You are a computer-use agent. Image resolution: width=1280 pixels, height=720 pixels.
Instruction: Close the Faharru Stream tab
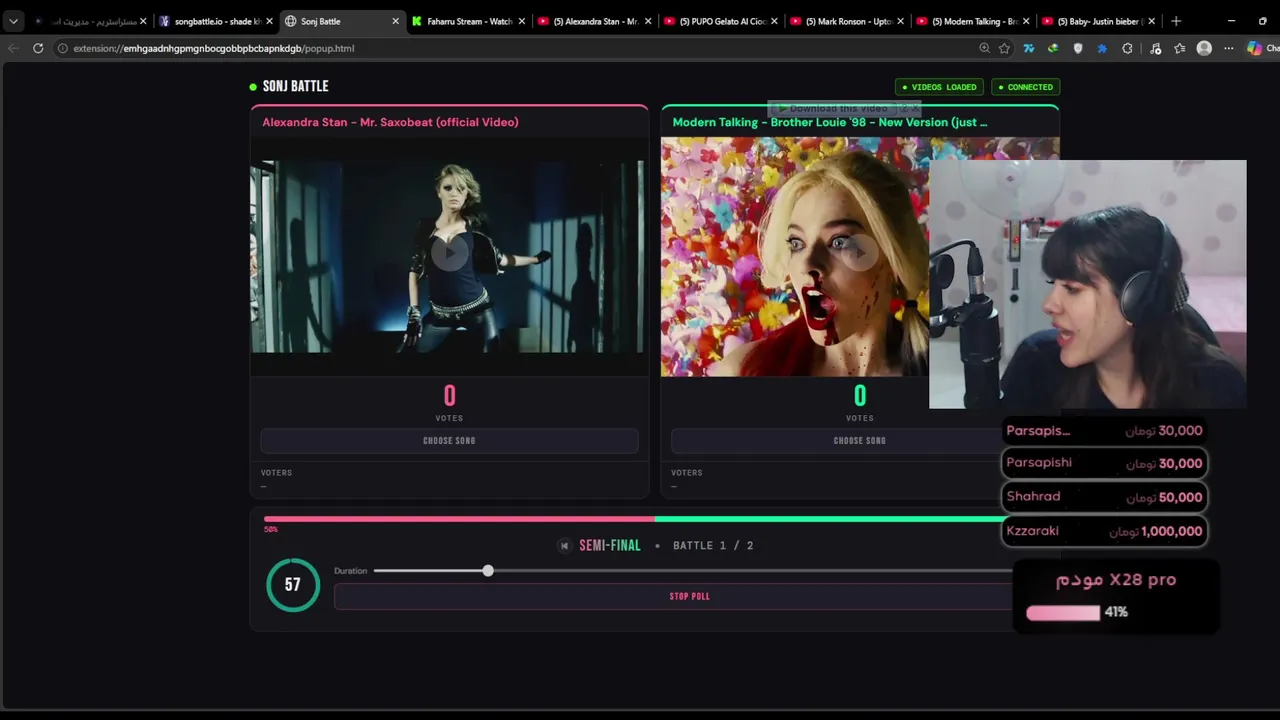click(521, 21)
